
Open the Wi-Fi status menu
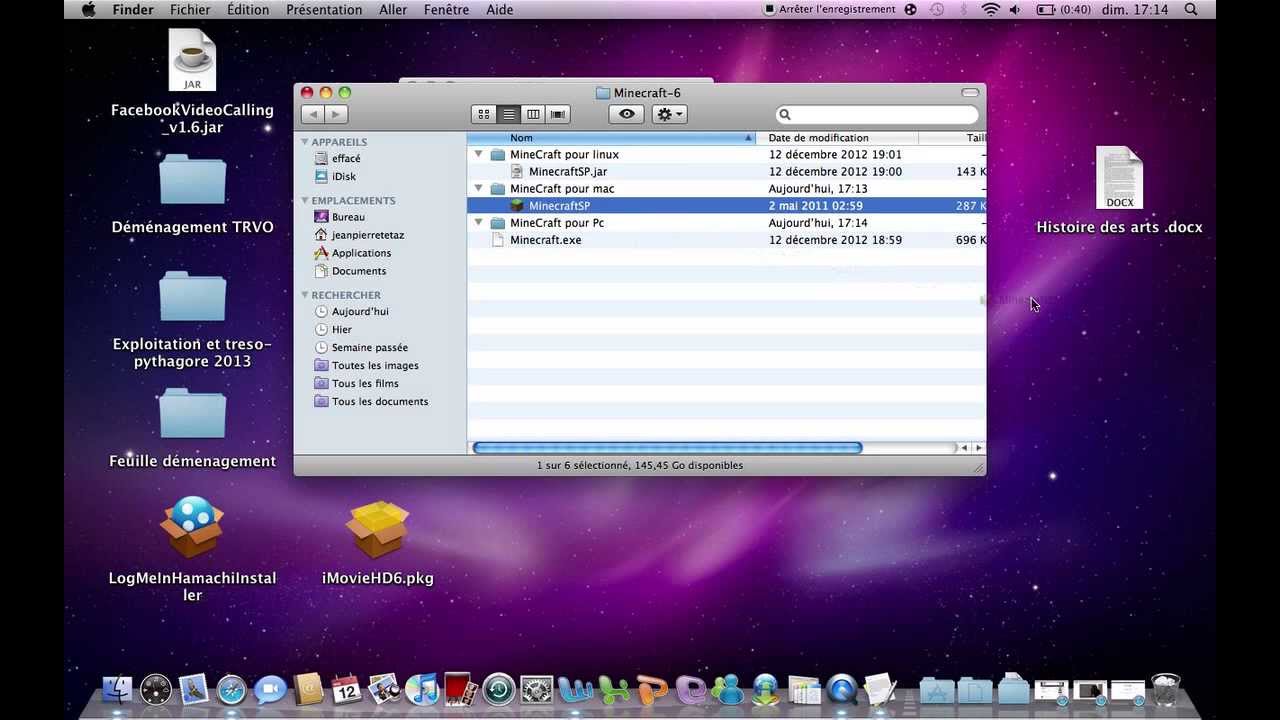991,10
